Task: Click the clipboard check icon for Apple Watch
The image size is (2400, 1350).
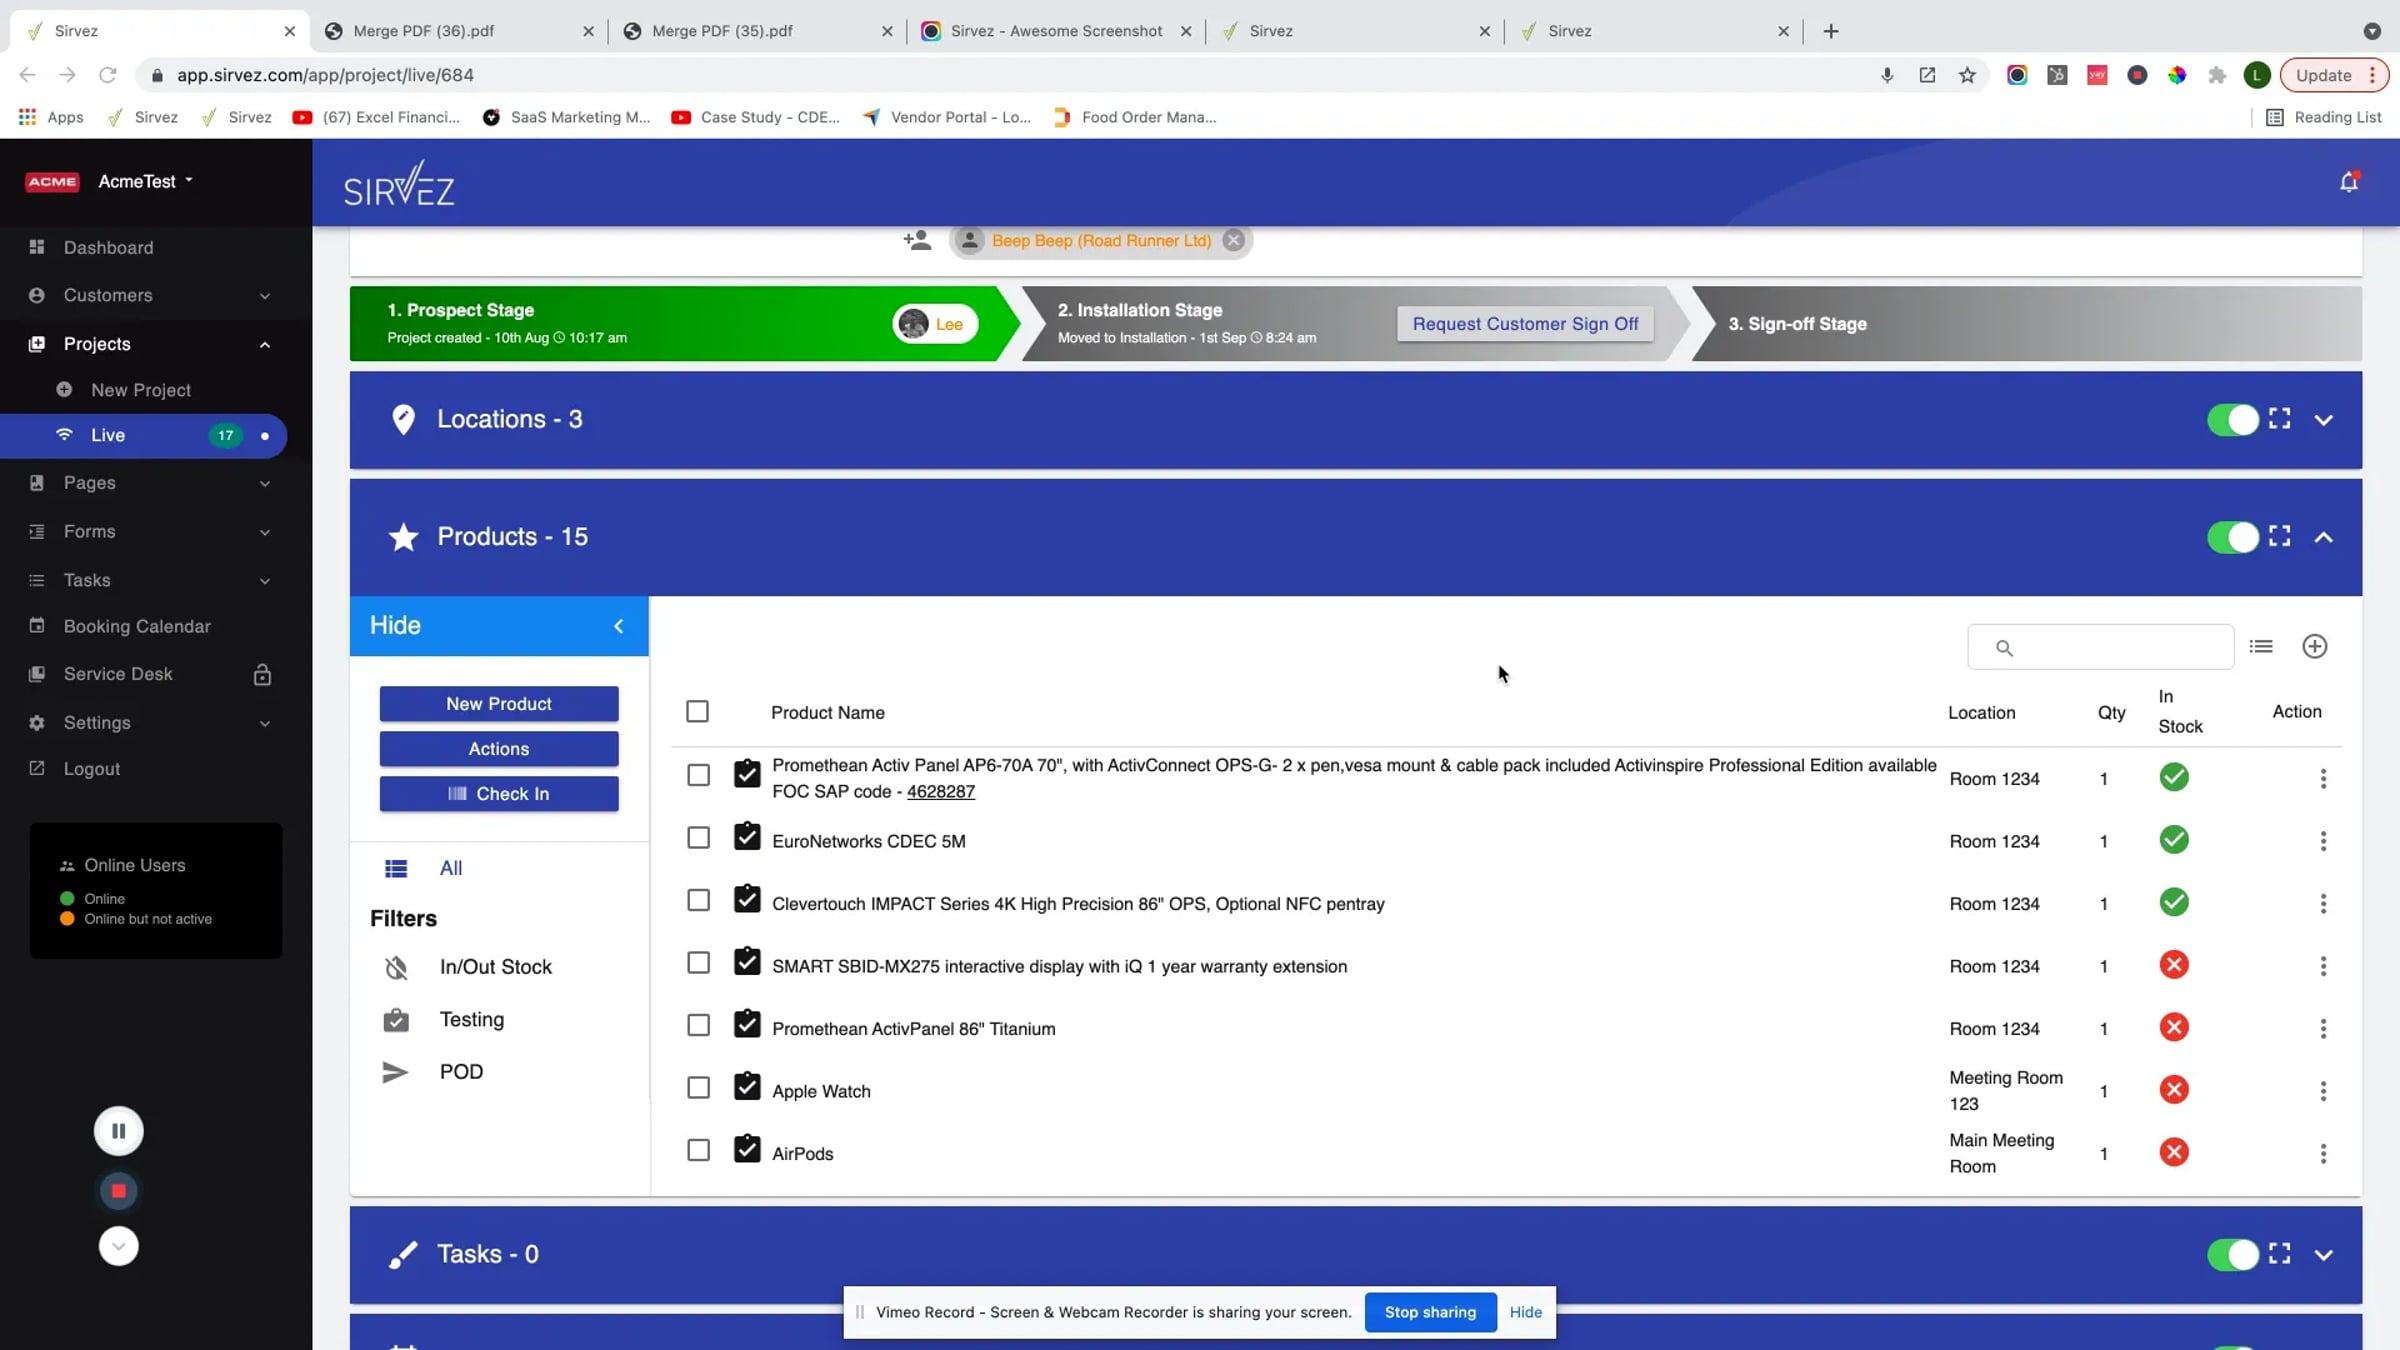Action: pos(747,1086)
